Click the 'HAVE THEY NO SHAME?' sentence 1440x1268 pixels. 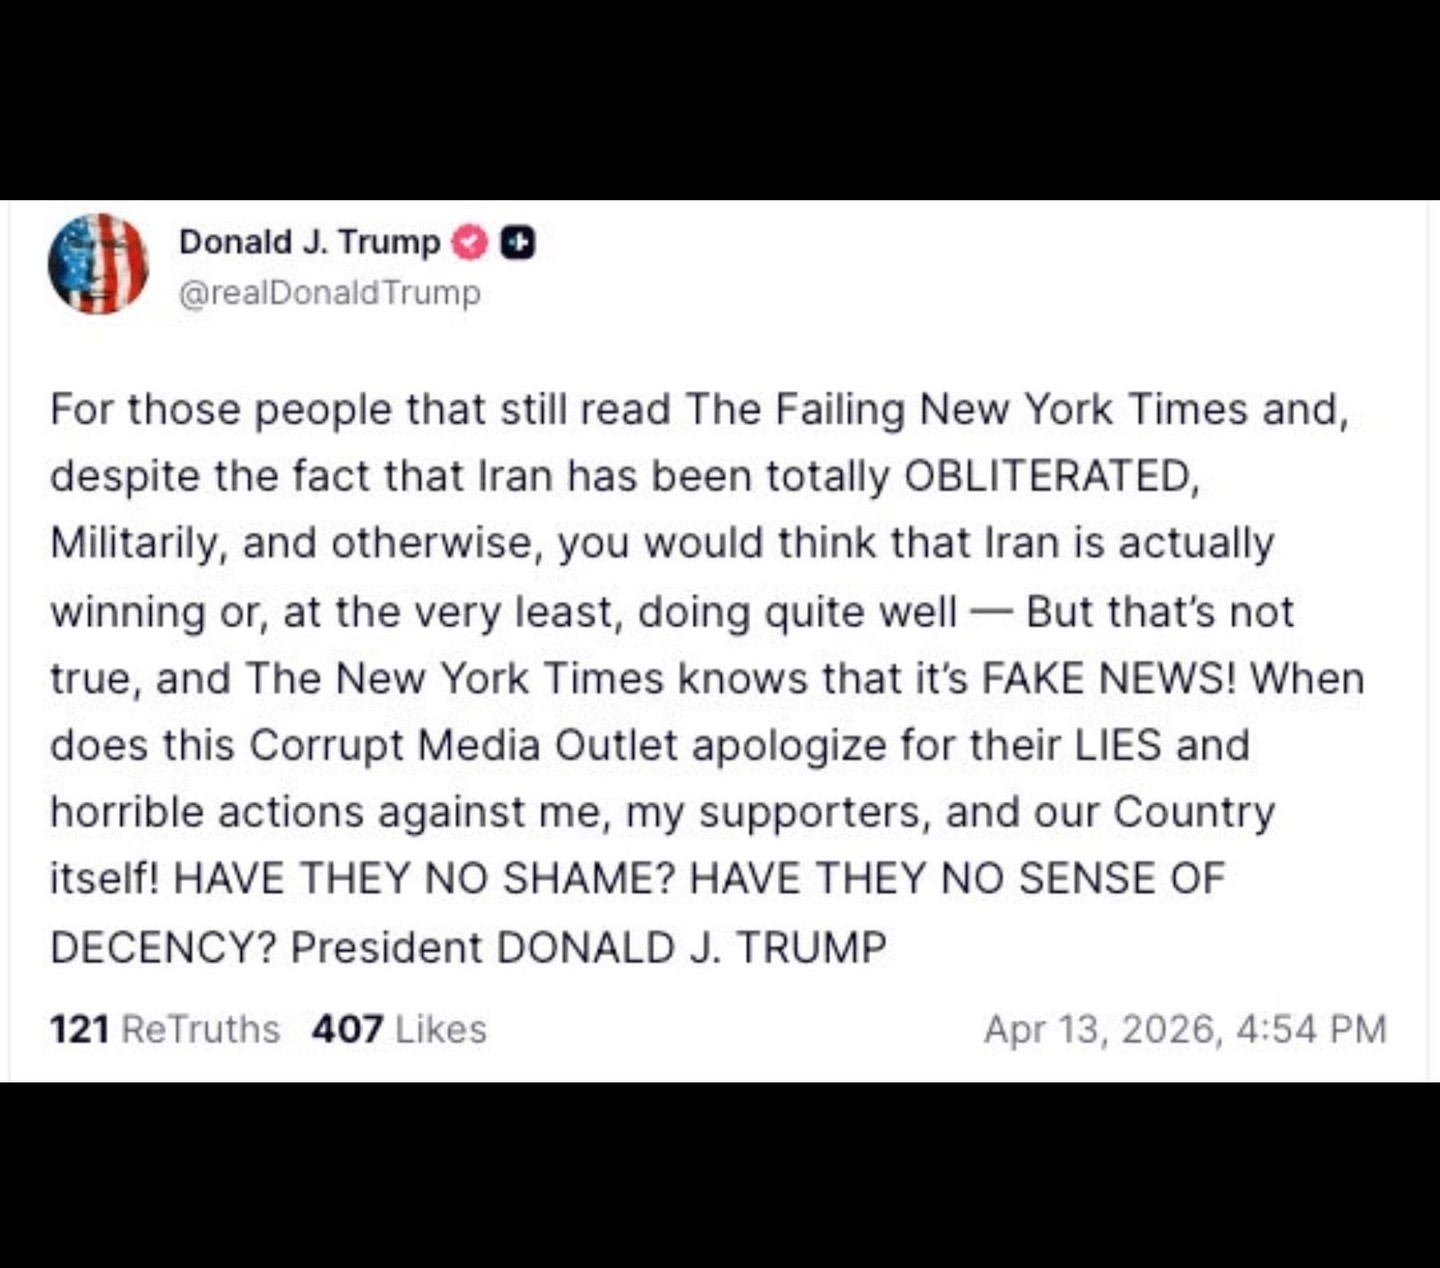point(426,879)
